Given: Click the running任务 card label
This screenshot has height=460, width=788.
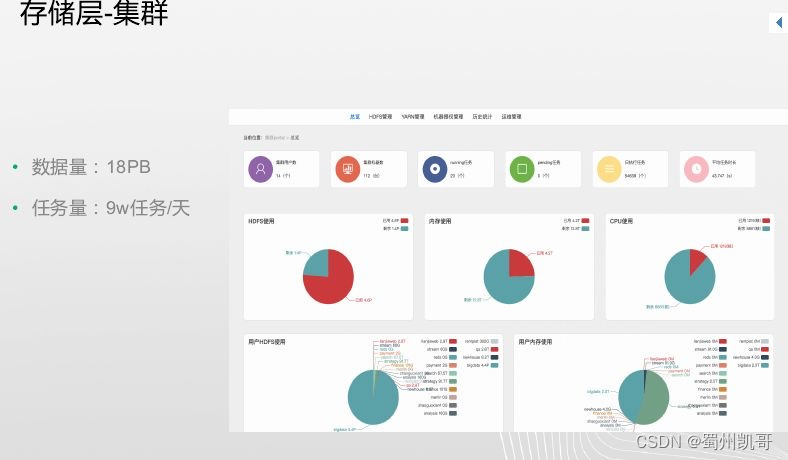Looking at the screenshot, I should (x=461, y=163).
